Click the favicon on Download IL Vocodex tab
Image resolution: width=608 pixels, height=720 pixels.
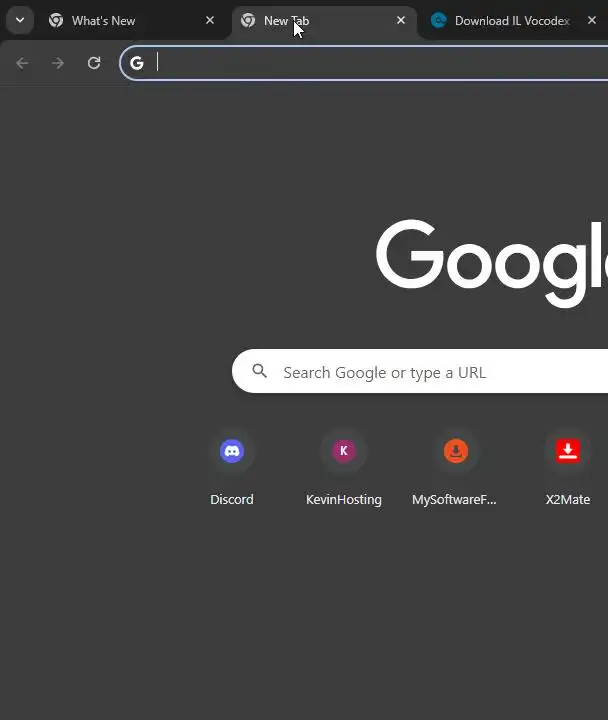click(439, 20)
